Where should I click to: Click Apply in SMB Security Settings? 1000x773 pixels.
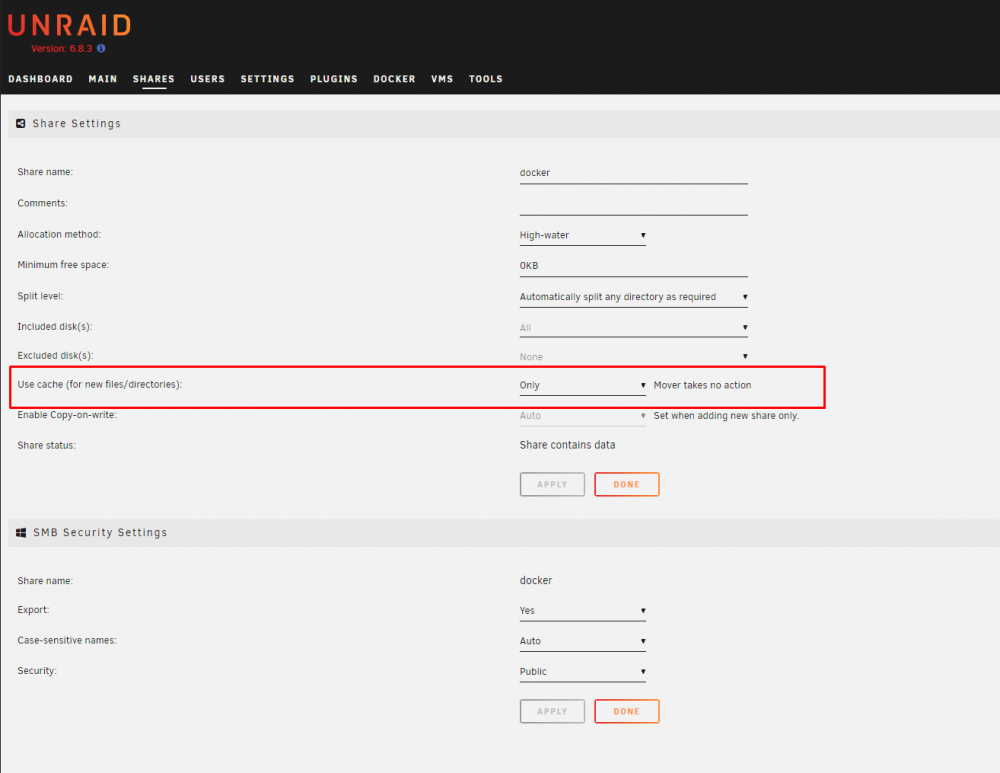tap(552, 712)
